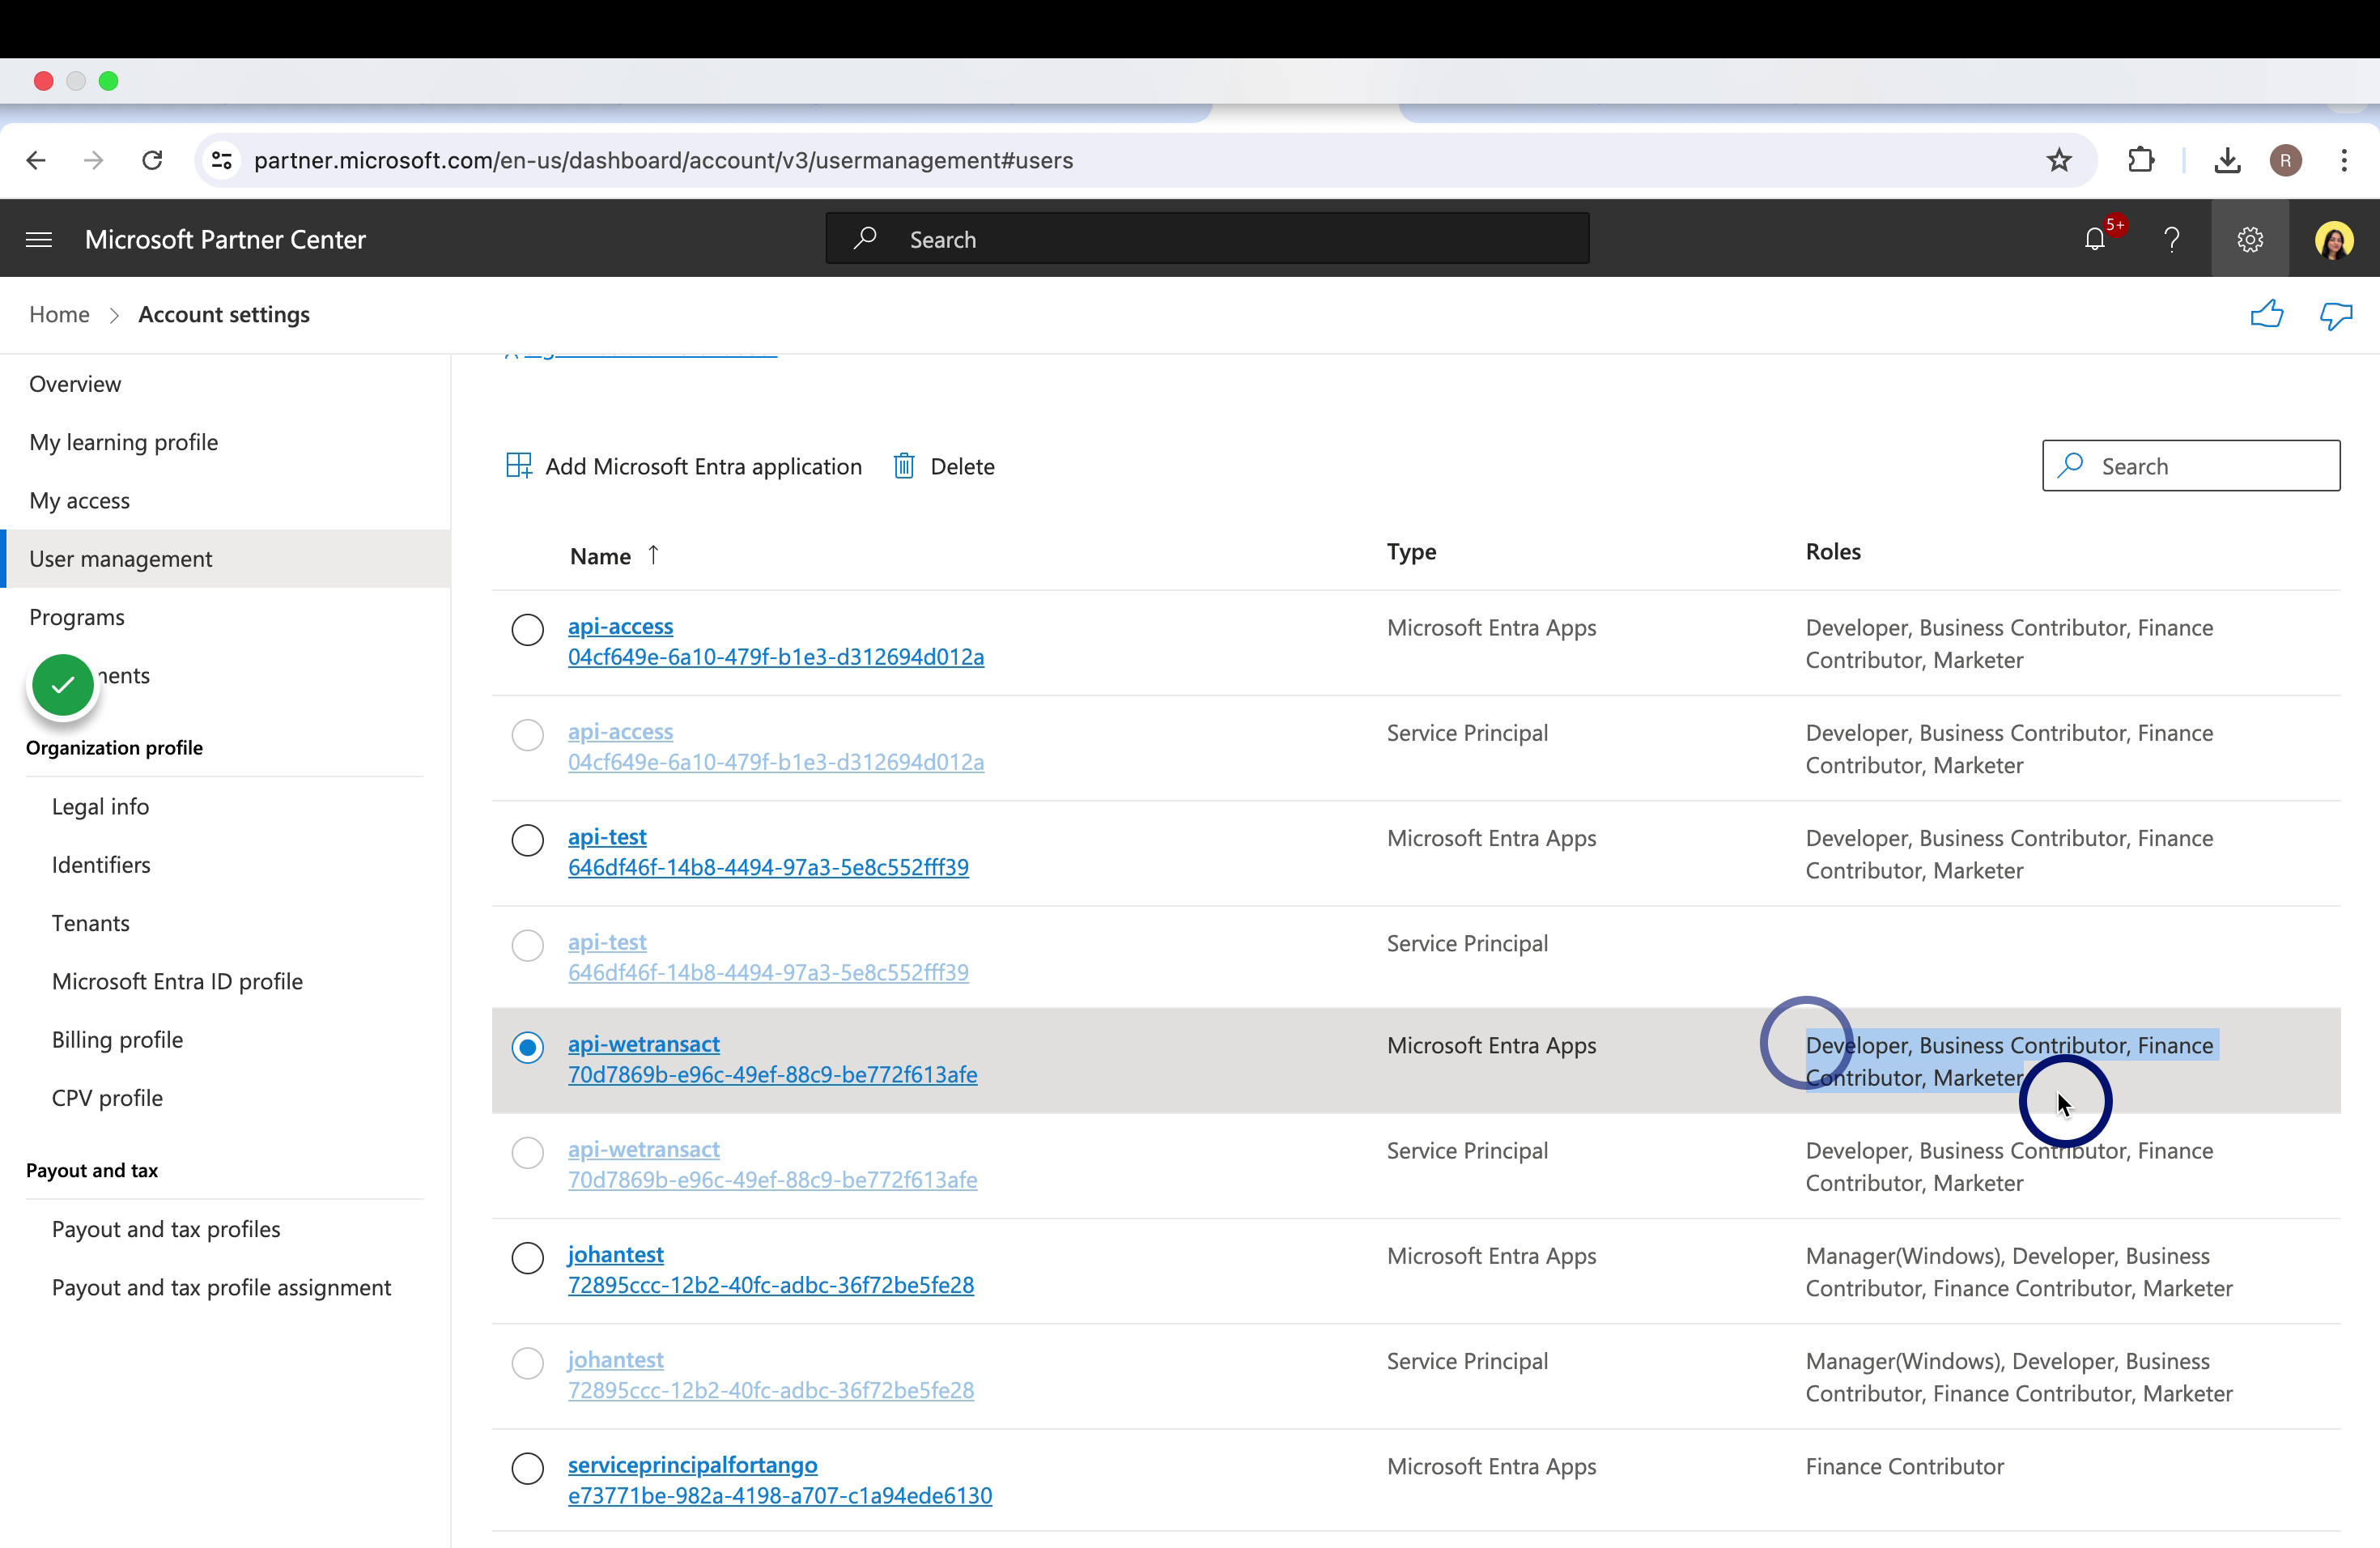Open the browser extensions icon
The height and width of the screenshot is (1548, 2380).
click(2141, 160)
